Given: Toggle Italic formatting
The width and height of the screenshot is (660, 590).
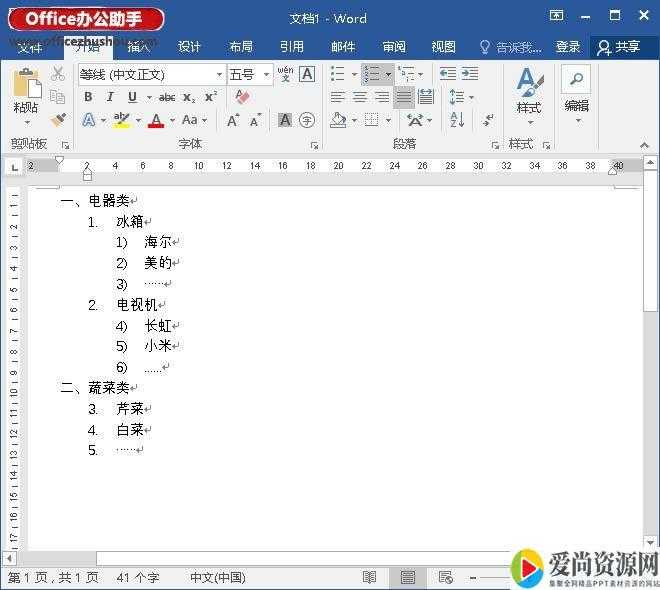Looking at the screenshot, I should 110,97.
